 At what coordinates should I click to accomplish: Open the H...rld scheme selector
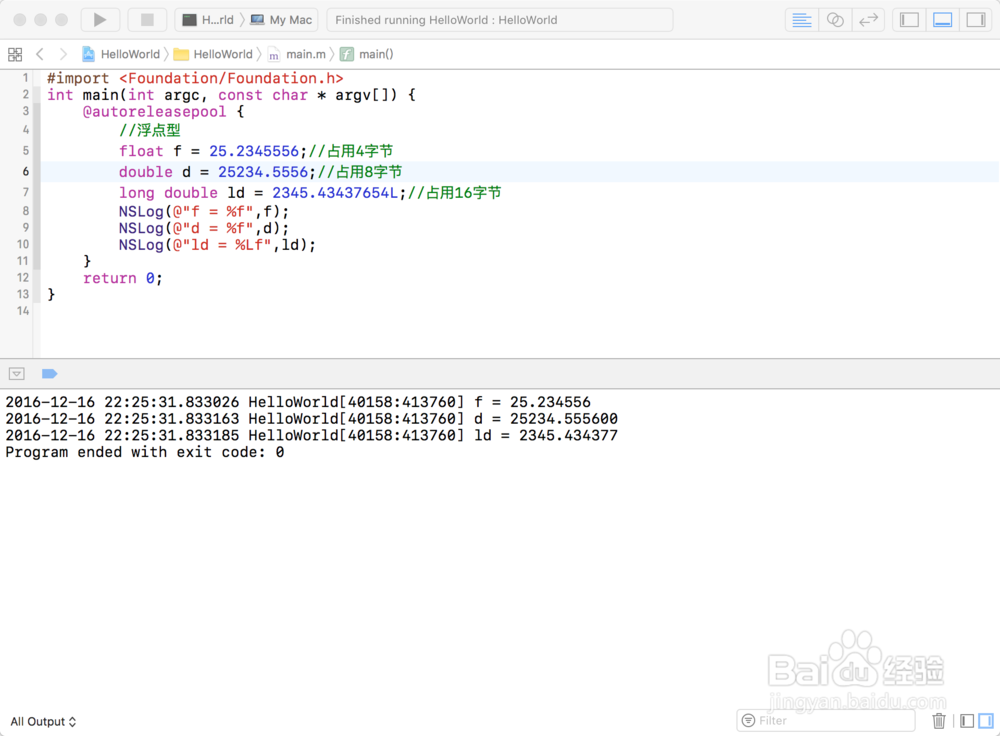click(x=208, y=20)
